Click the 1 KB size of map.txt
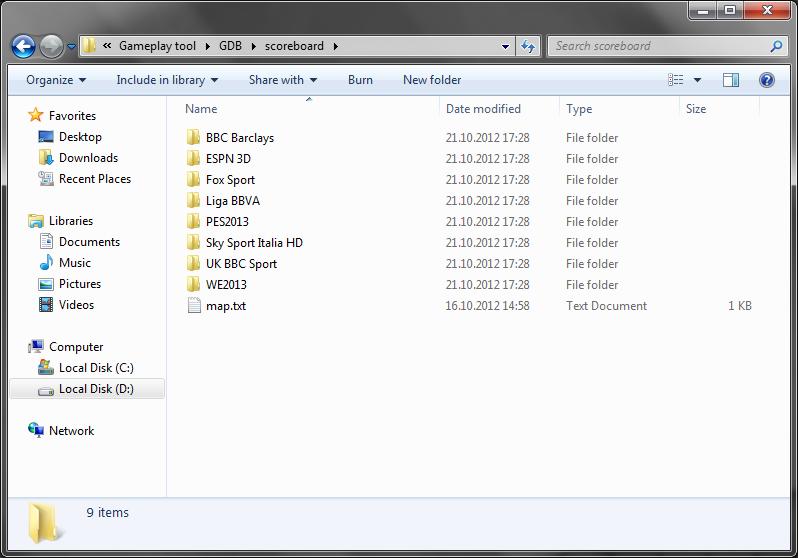 pyautogui.click(x=739, y=305)
